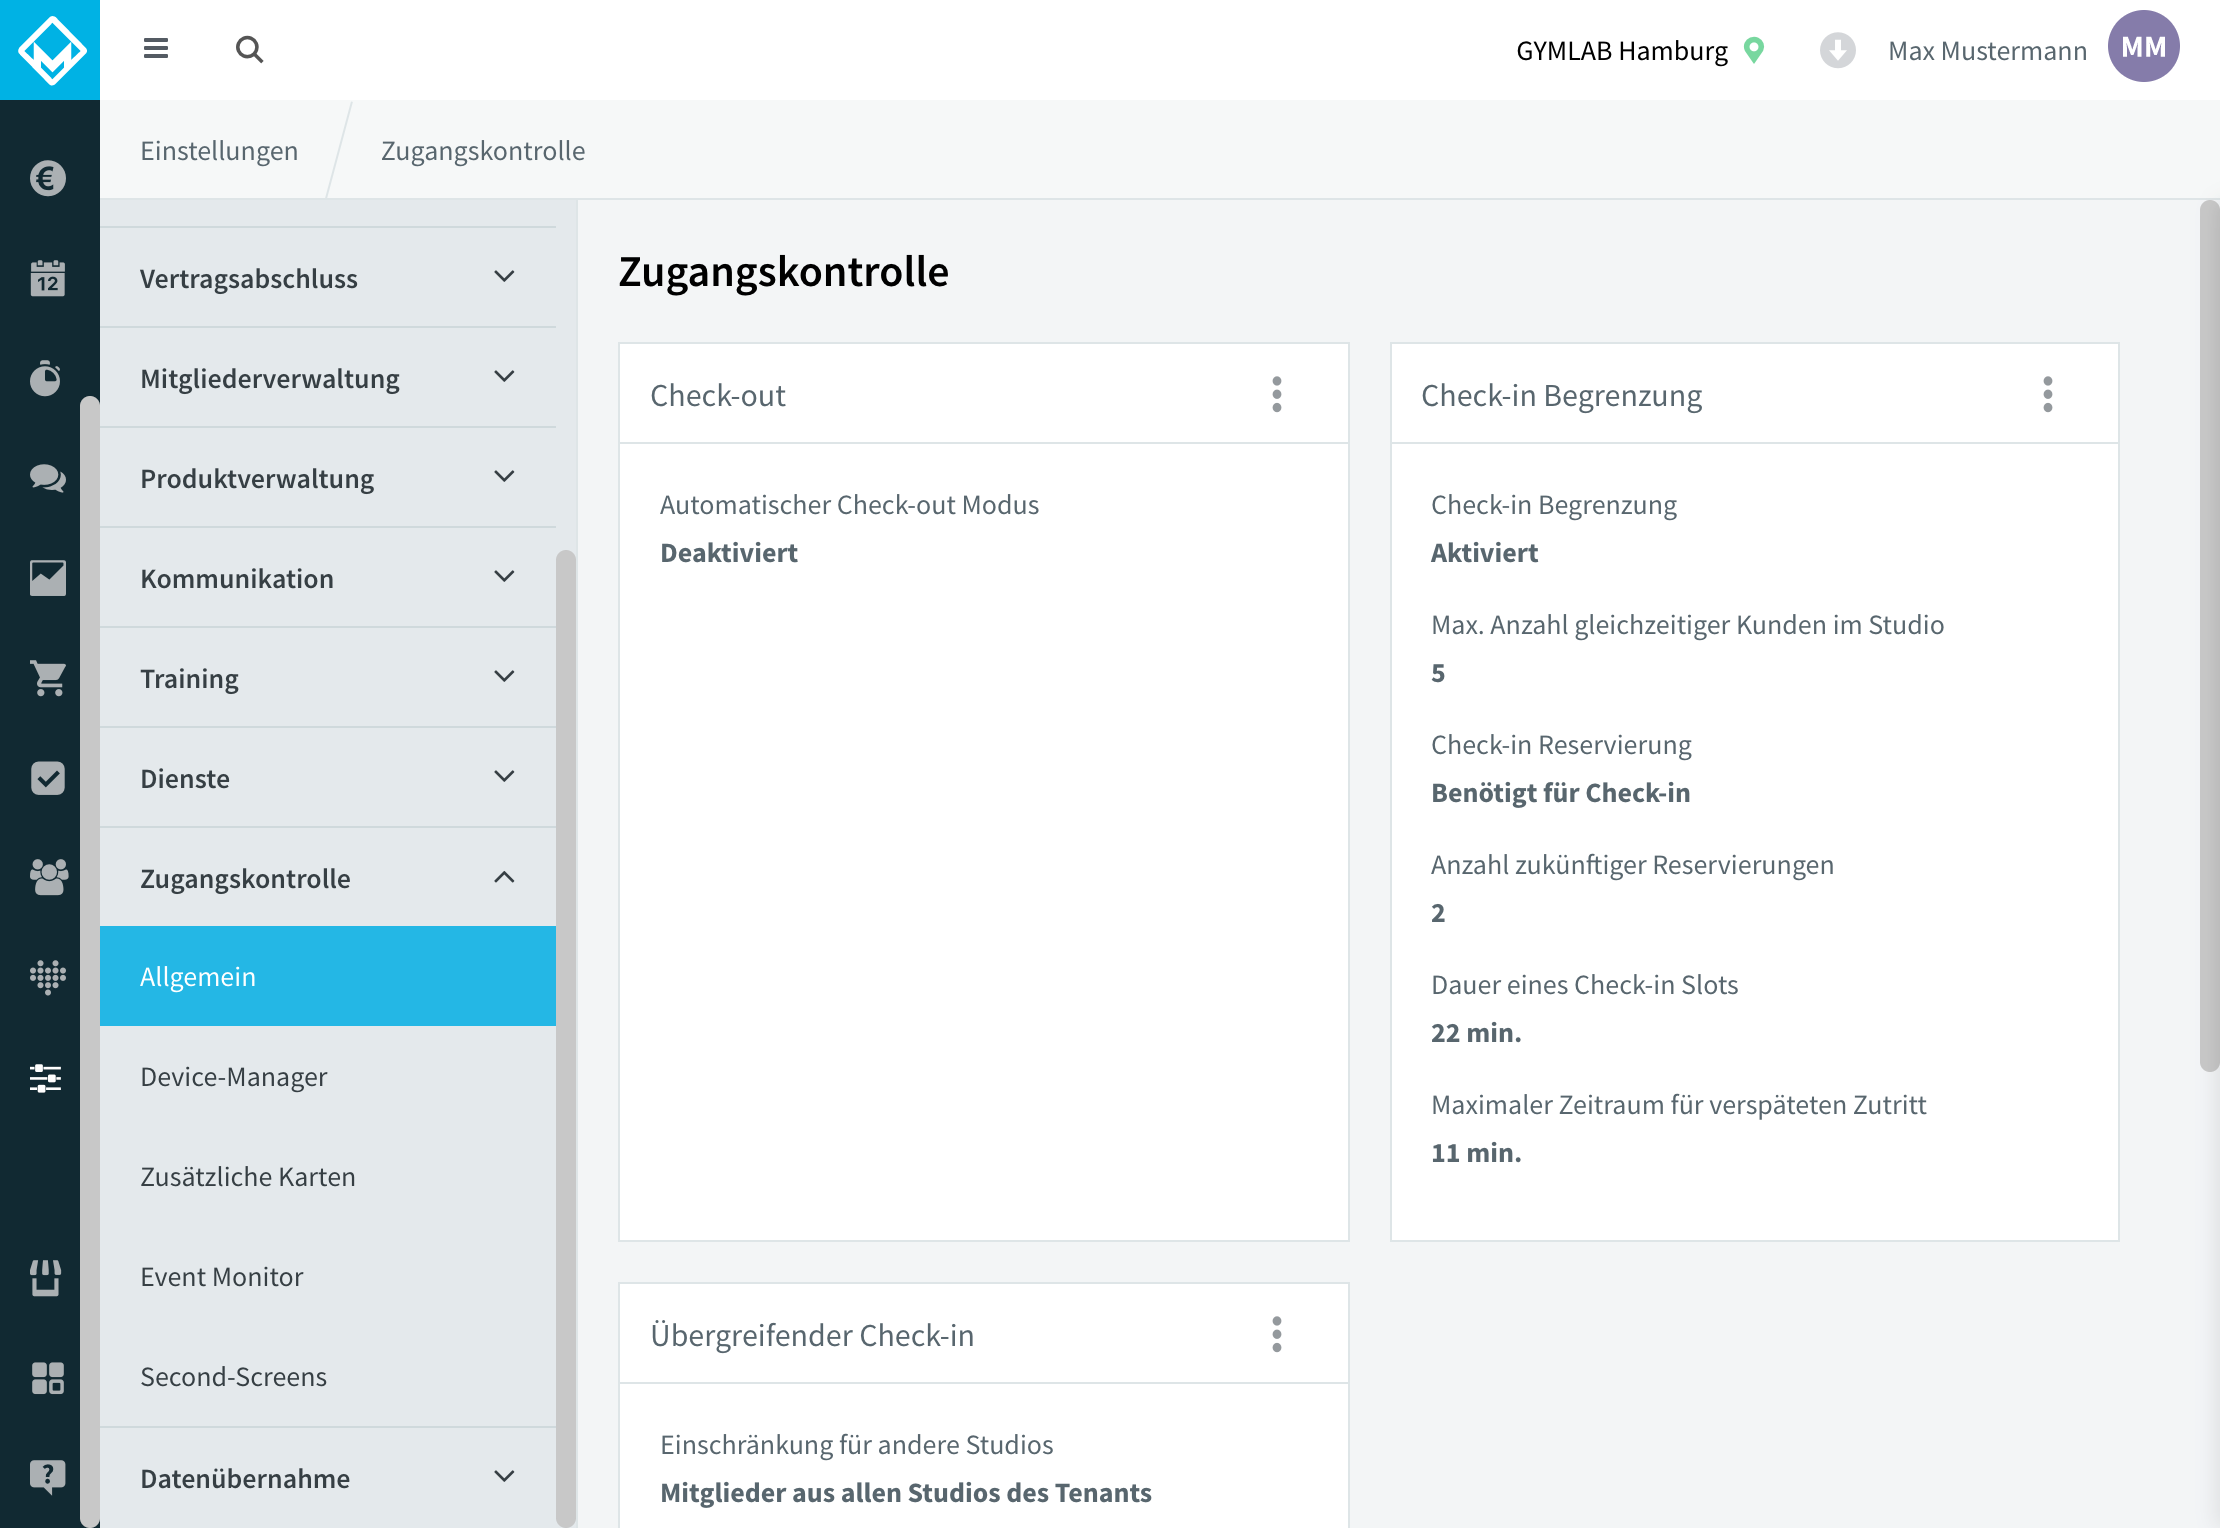The height and width of the screenshot is (1528, 2220).
Task: Click the Deaktiviert check-out mode value
Action: coord(729,552)
